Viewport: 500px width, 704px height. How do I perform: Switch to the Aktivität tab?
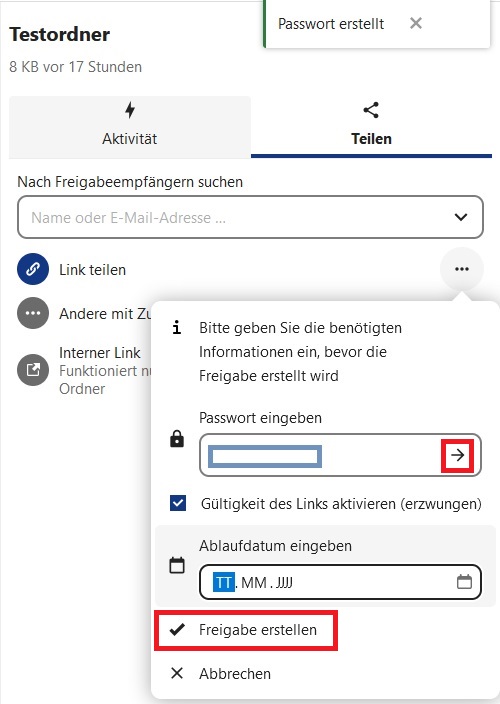[x=130, y=127]
